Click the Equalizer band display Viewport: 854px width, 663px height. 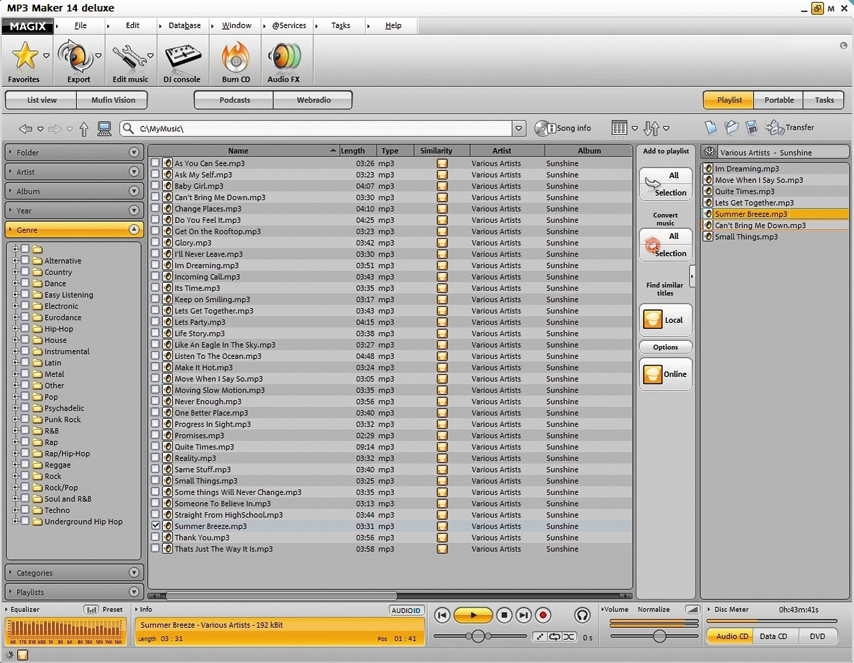[x=65, y=632]
